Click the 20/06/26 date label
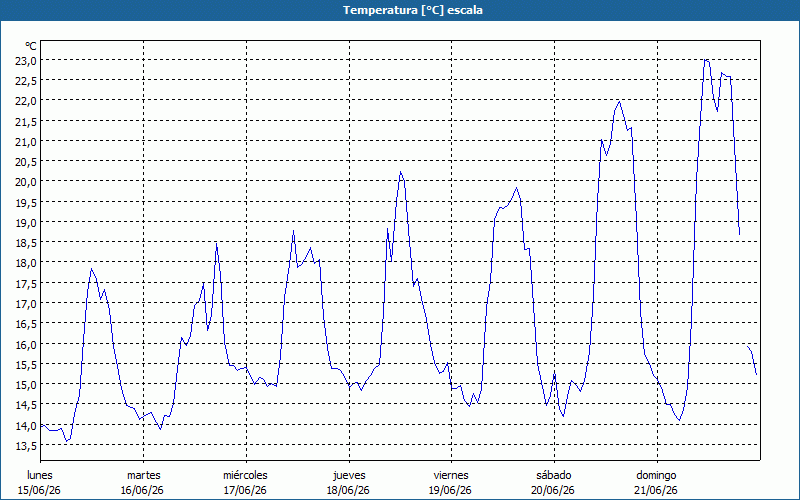The image size is (800, 500). click(553, 490)
